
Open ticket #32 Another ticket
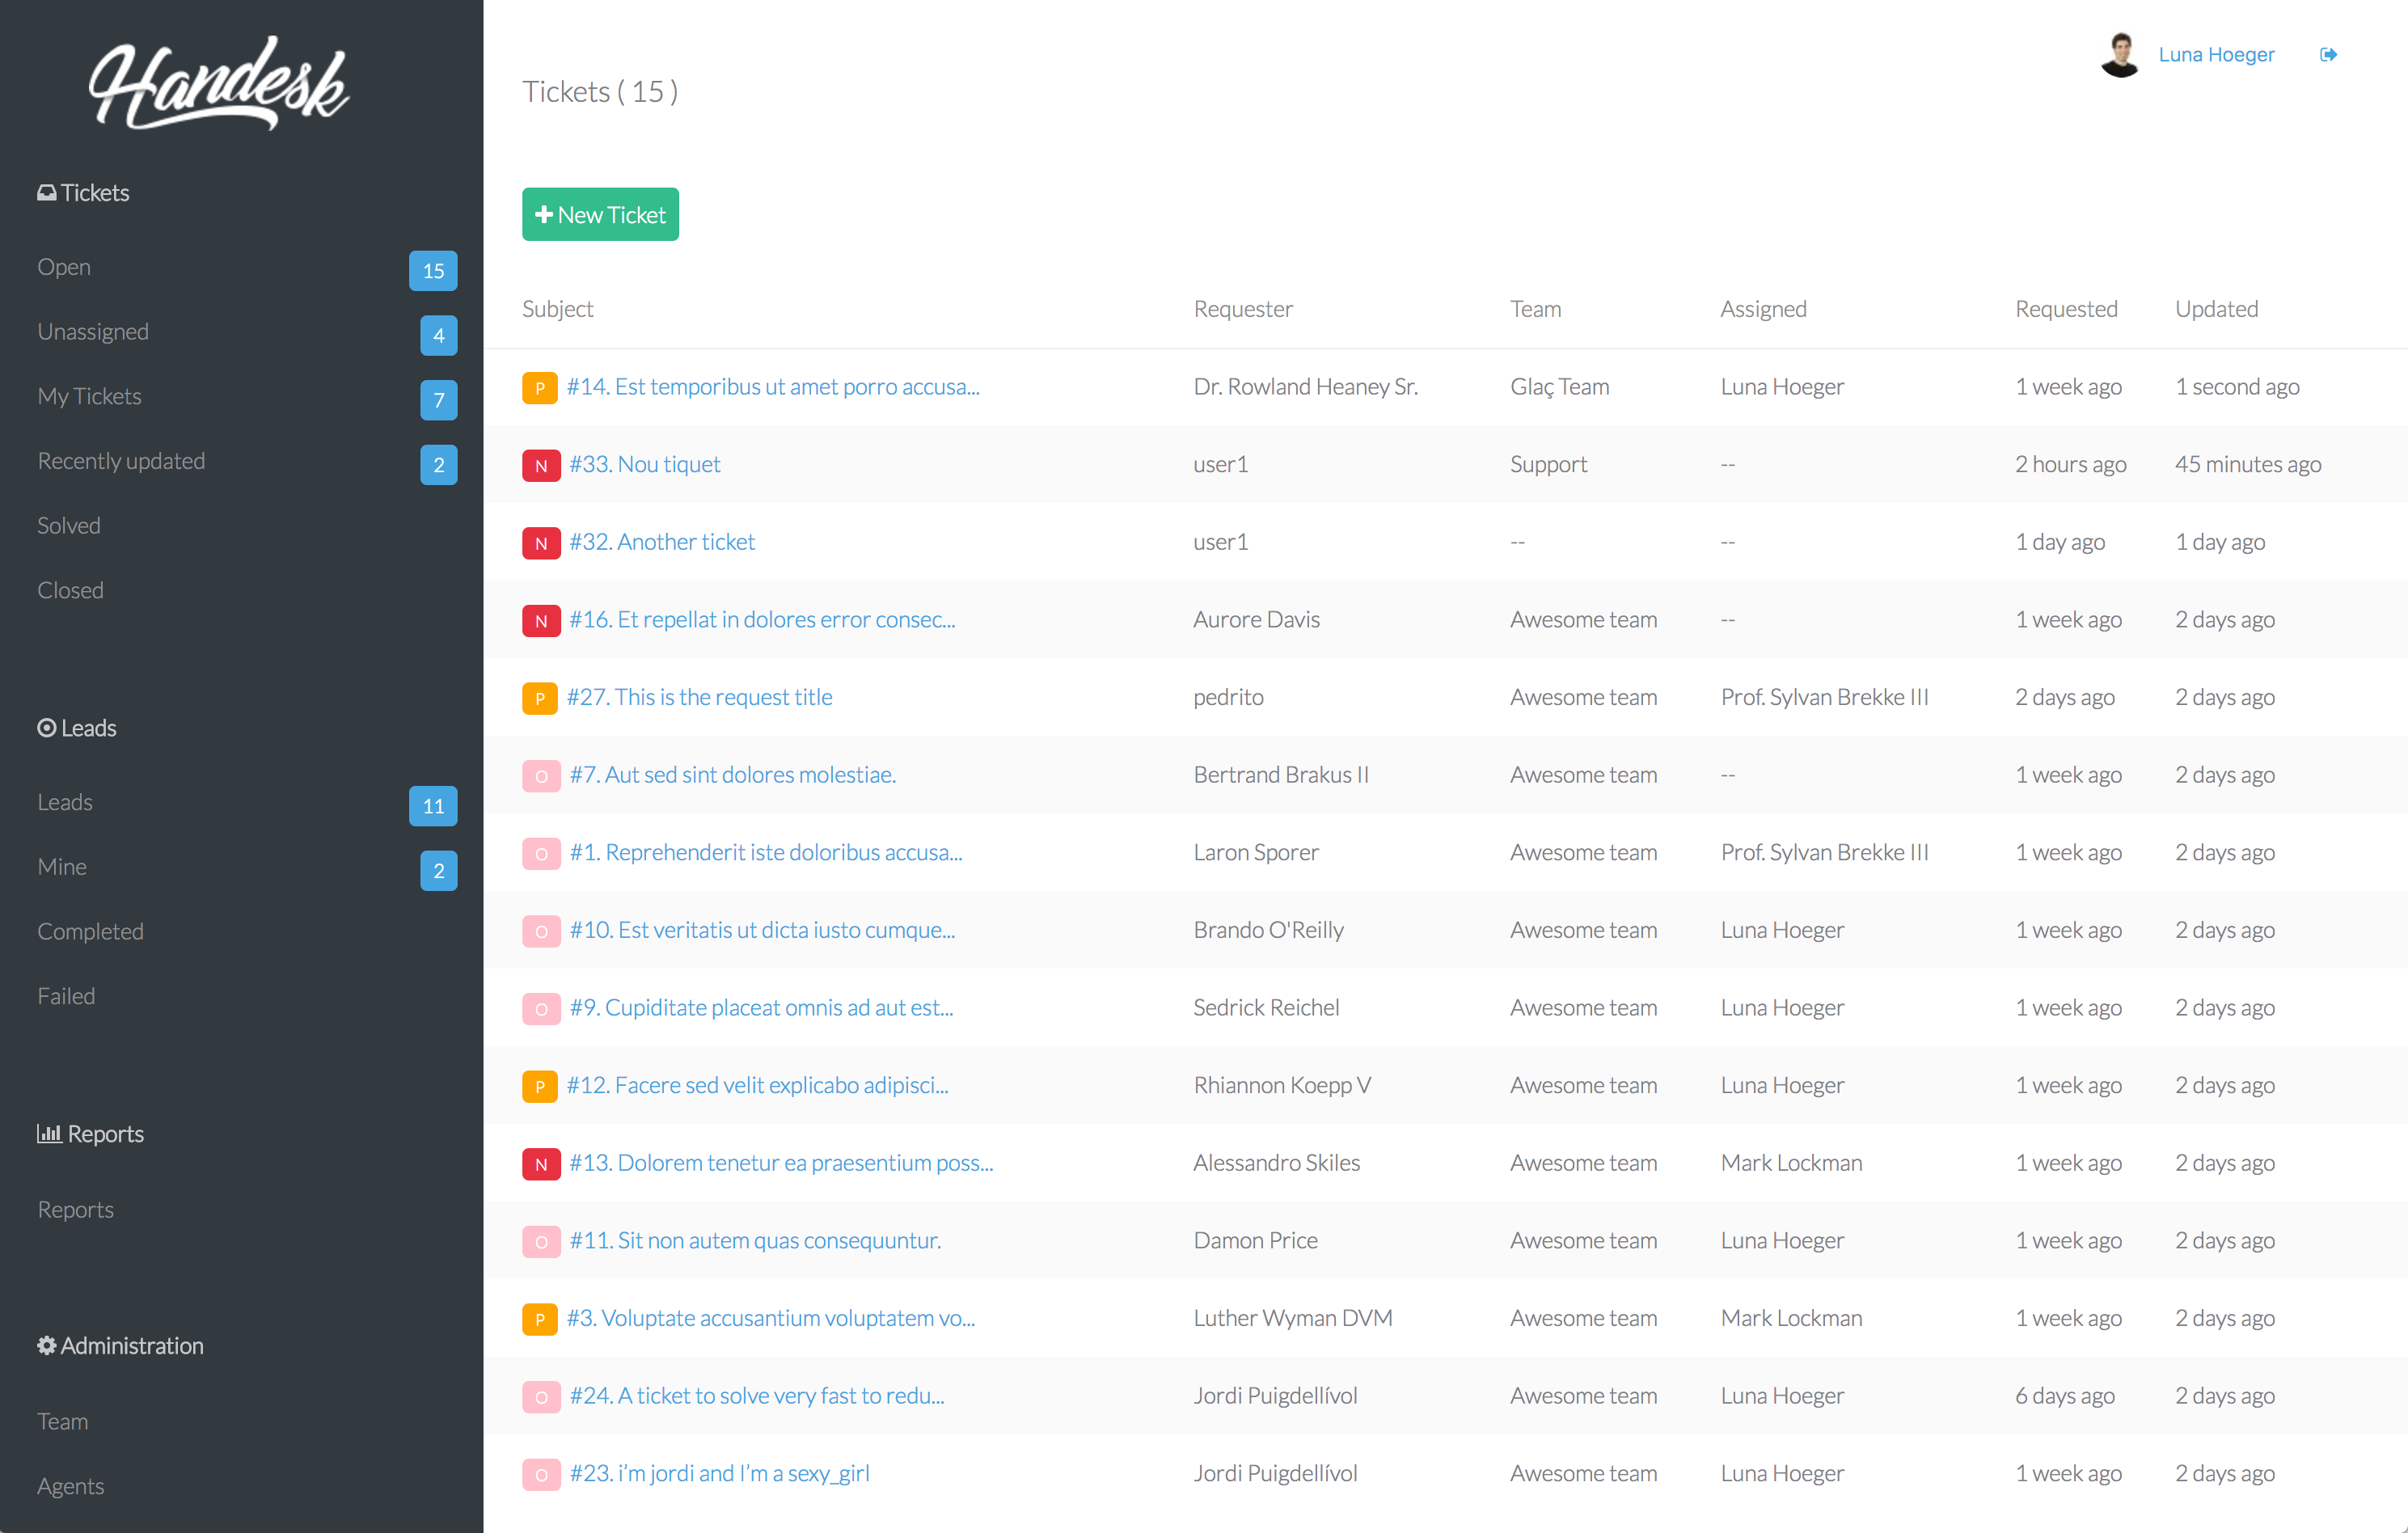point(662,542)
